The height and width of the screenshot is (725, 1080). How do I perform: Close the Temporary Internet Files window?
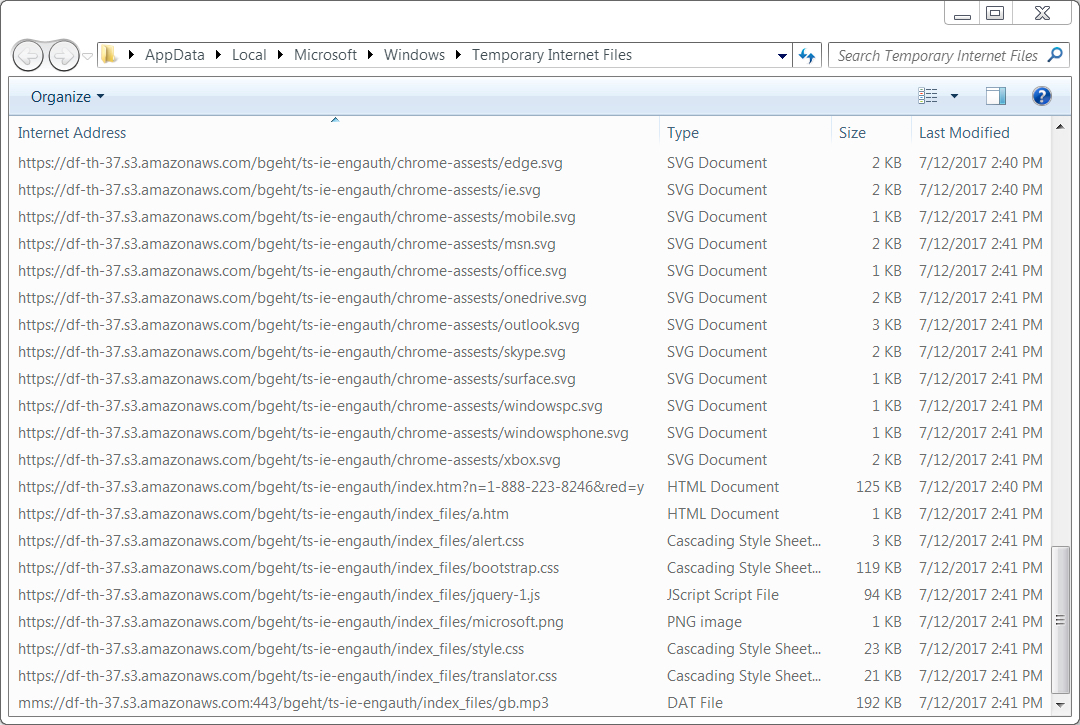click(x=1042, y=13)
